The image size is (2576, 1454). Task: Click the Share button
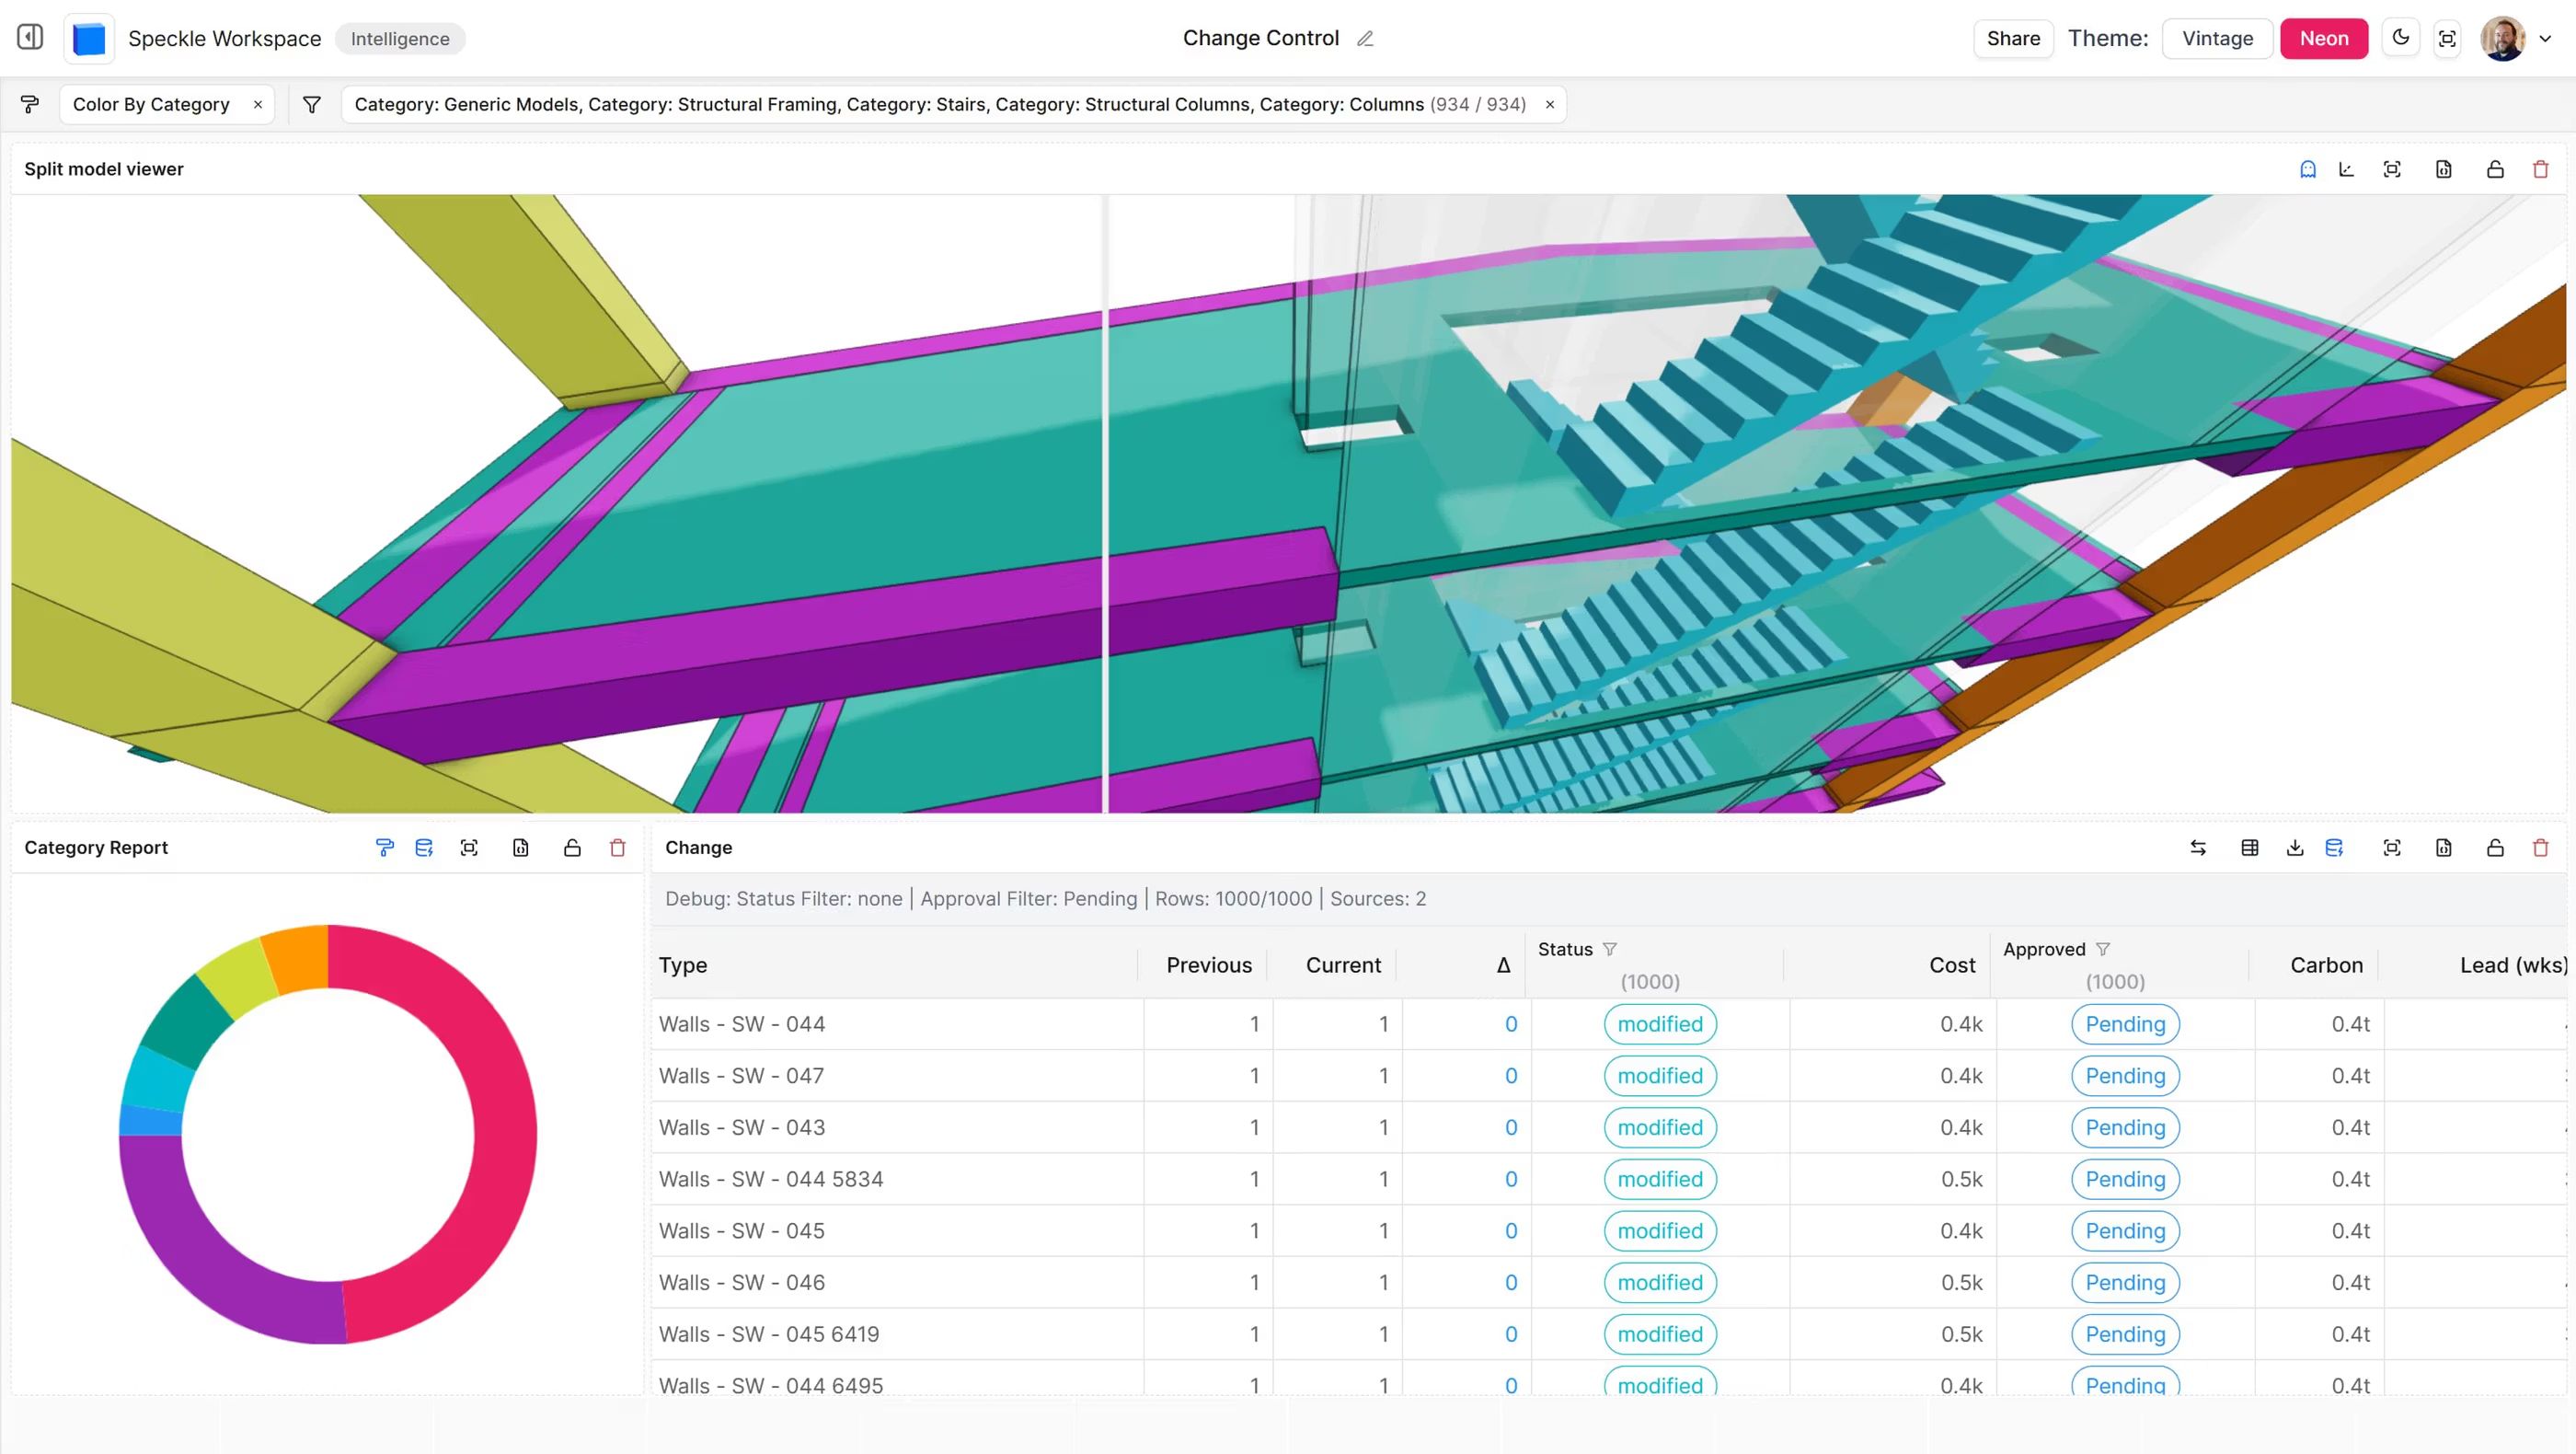[x=2012, y=38]
